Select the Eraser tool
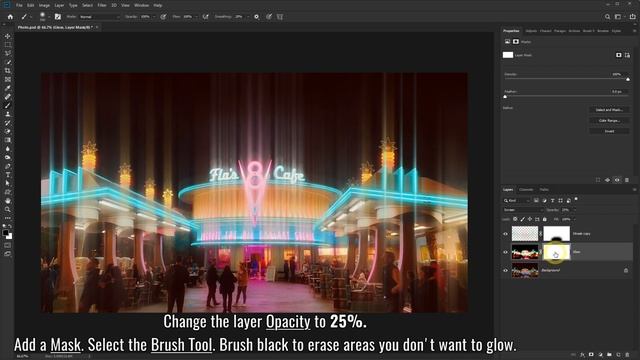 point(8,131)
